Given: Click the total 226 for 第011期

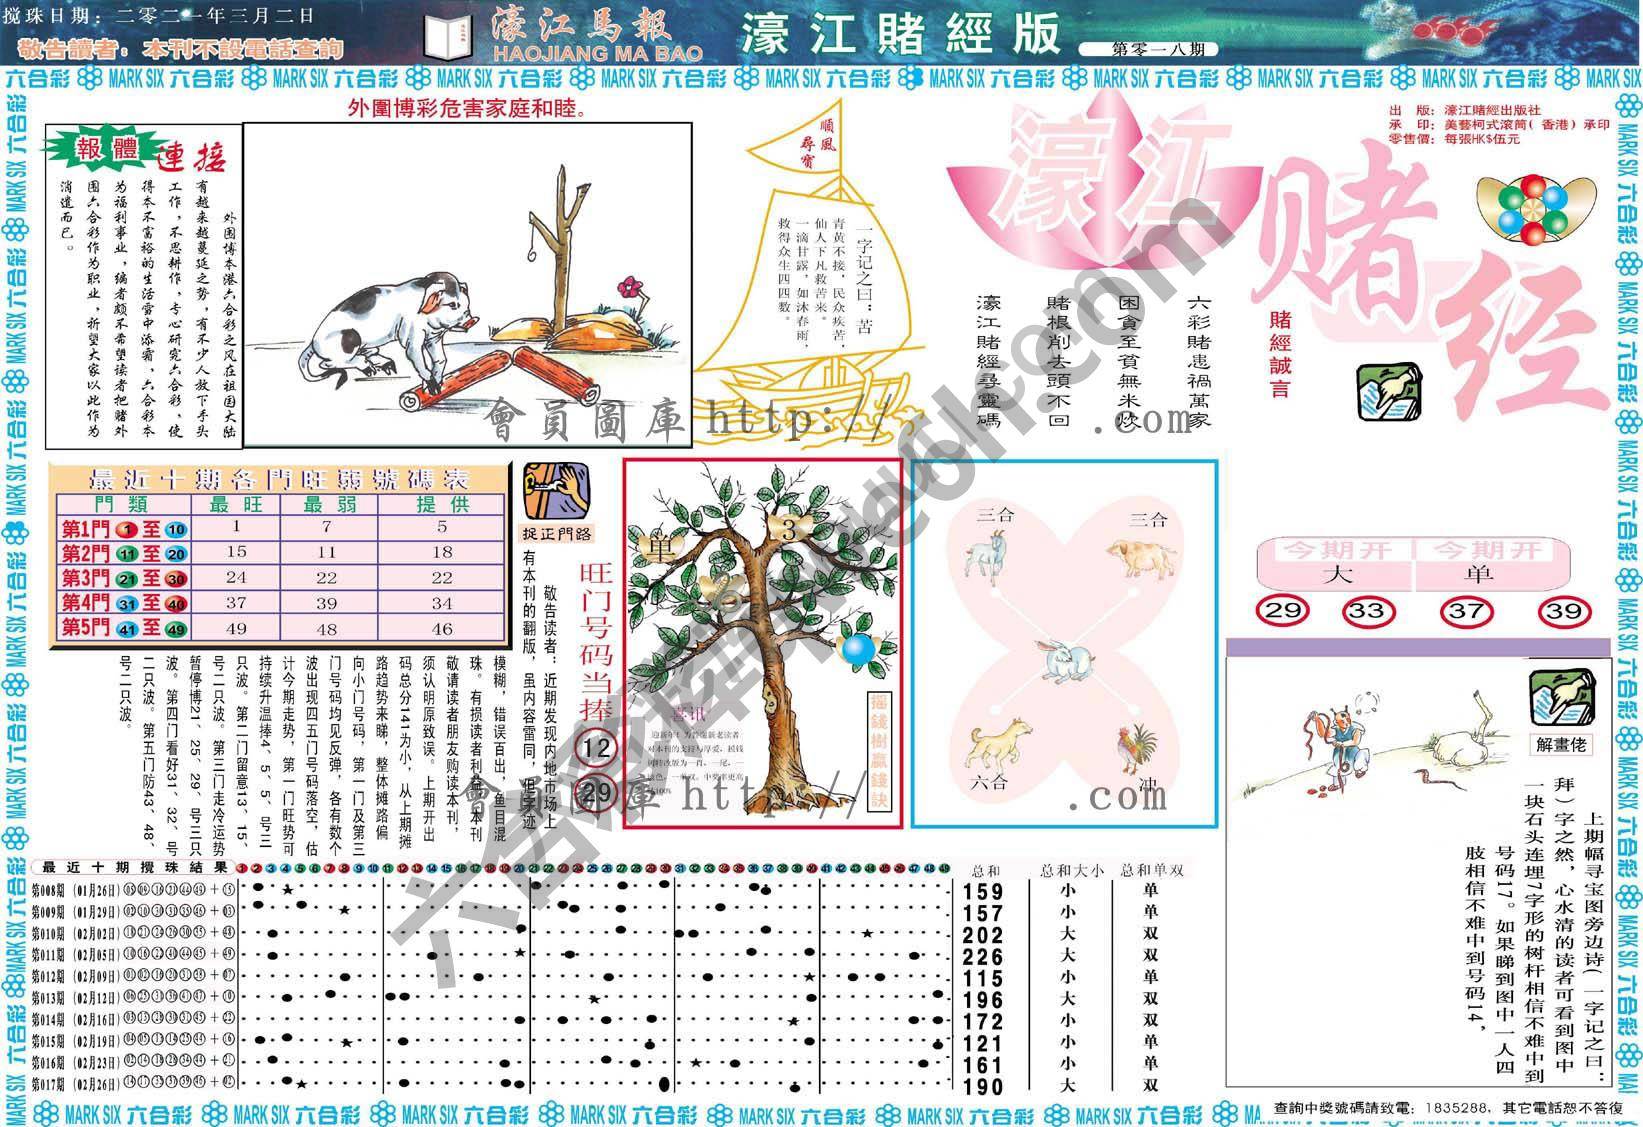Looking at the screenshot, I should click(983, 957).
